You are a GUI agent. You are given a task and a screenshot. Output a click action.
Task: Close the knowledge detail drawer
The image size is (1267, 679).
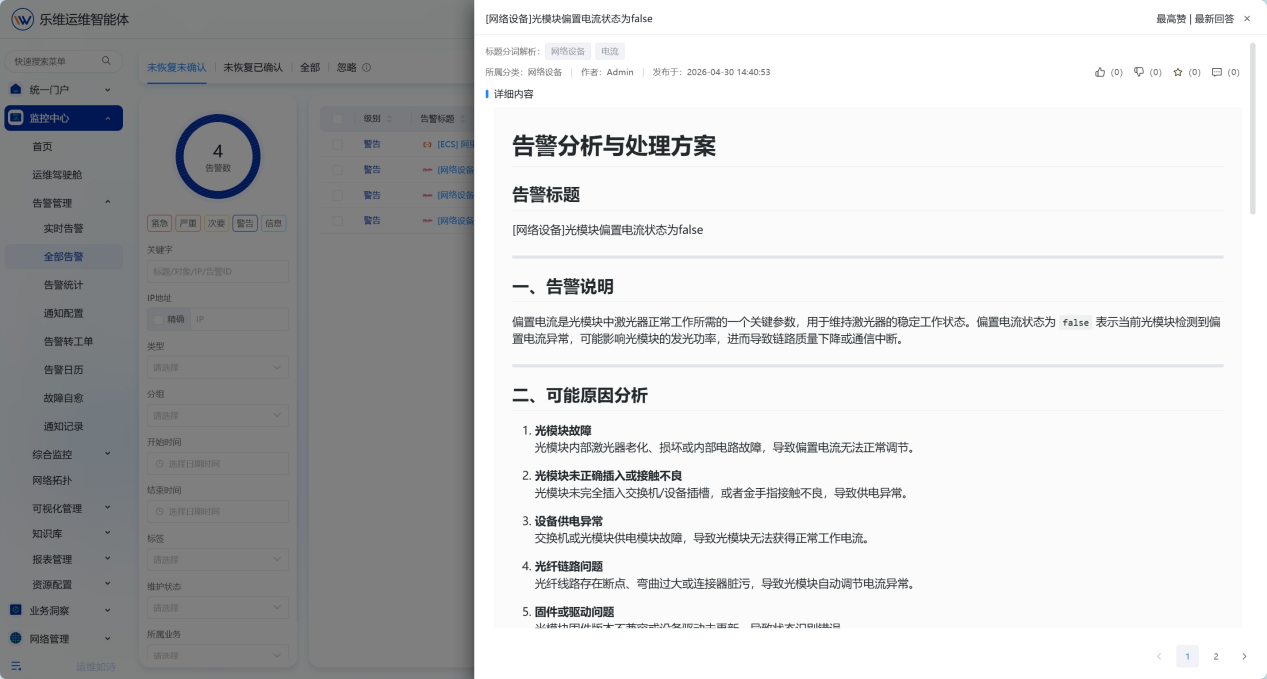(x=1247, y=18)
